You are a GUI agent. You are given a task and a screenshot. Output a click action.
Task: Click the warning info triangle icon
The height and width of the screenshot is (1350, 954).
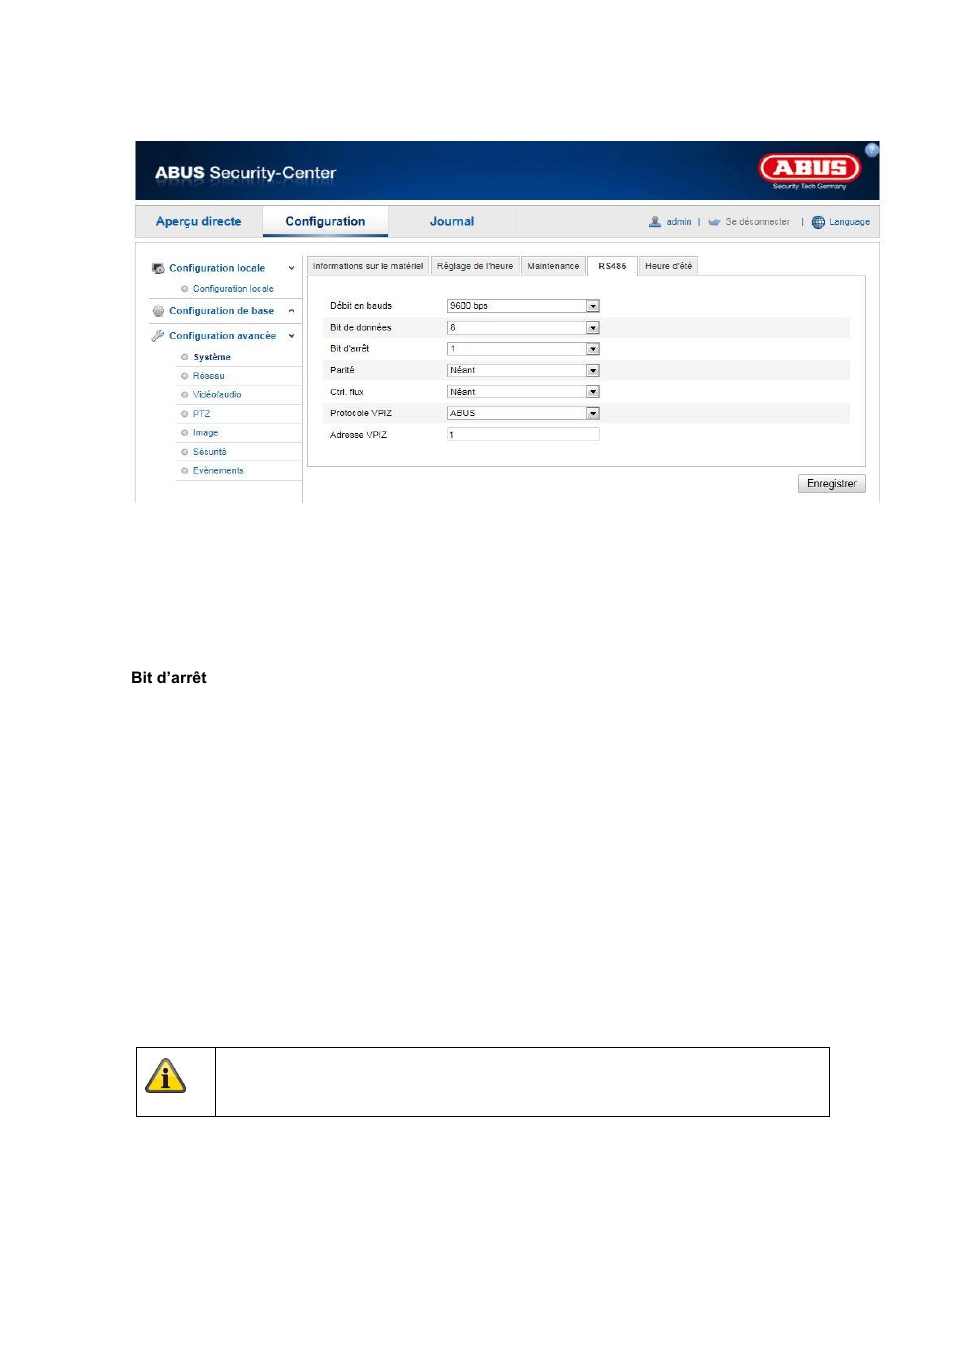coord(166,1076)
